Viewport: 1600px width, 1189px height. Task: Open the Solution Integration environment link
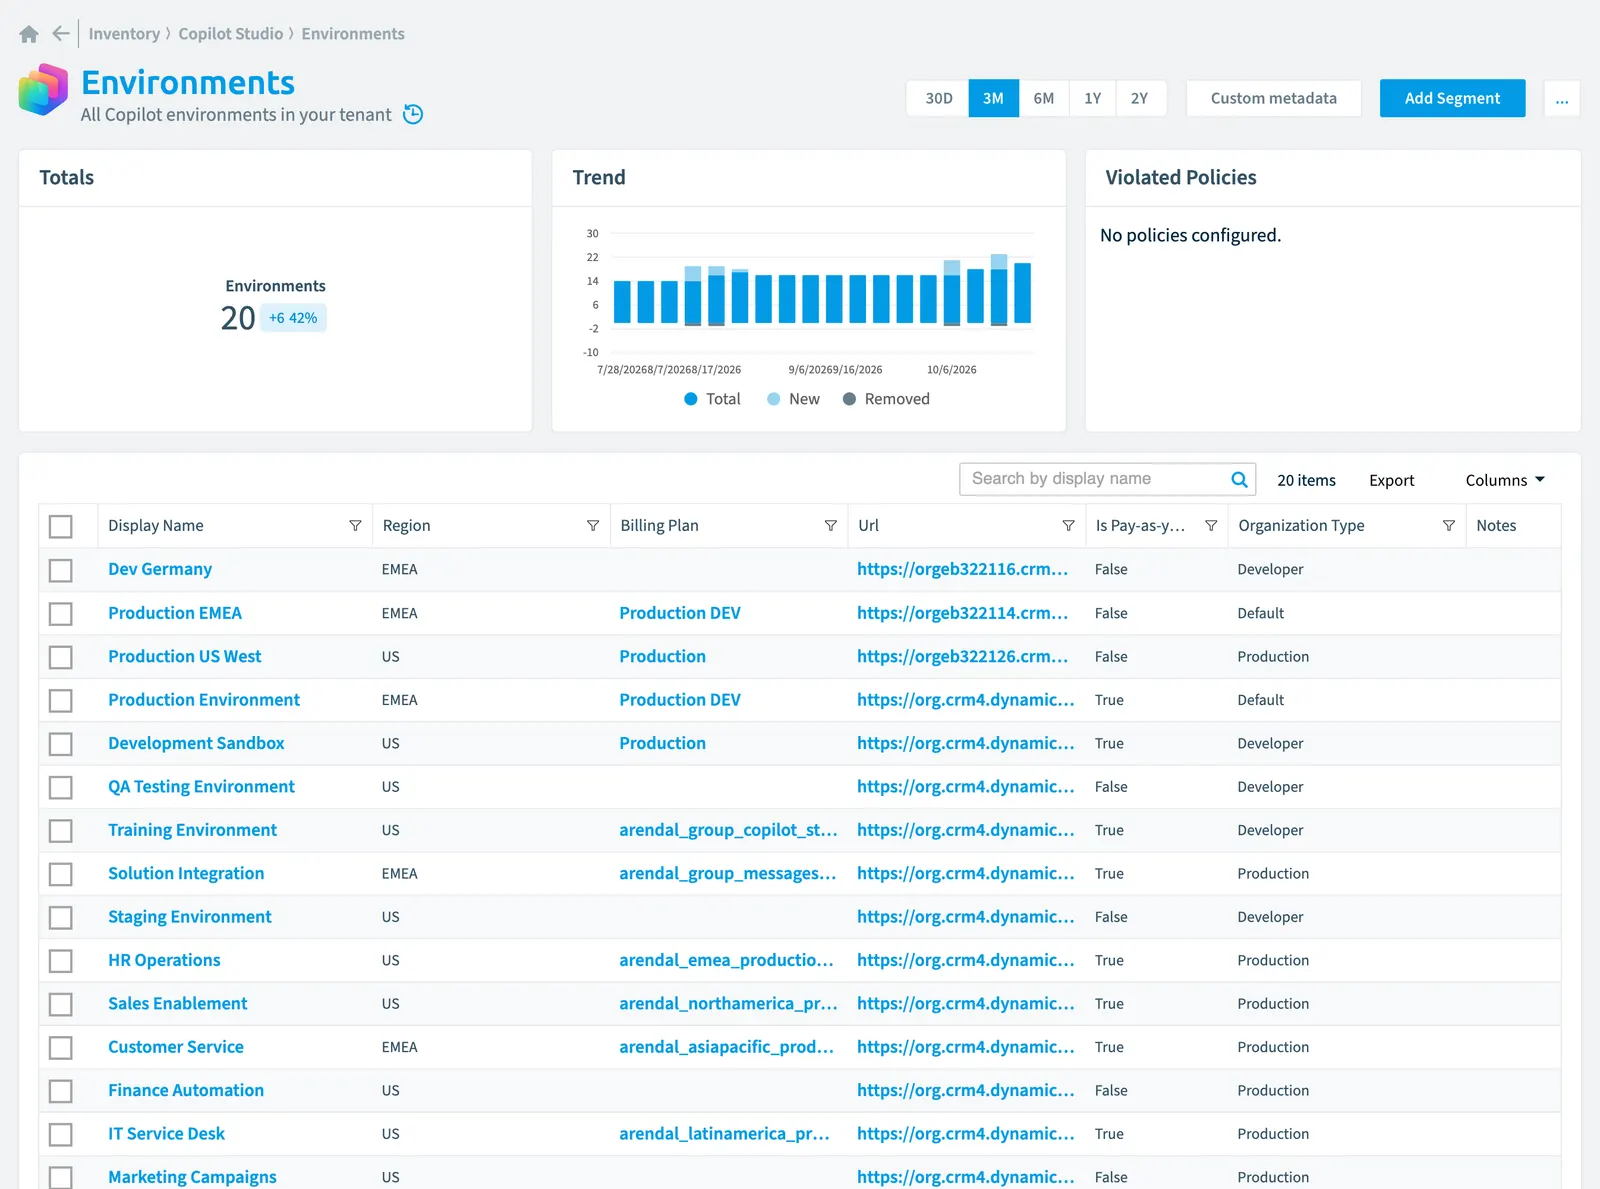tap(186, 873)
